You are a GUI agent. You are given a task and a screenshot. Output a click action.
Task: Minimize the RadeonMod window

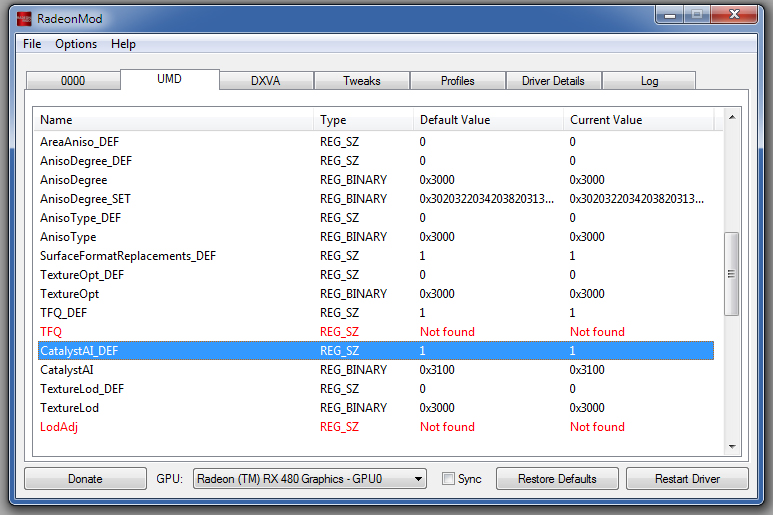669,15
